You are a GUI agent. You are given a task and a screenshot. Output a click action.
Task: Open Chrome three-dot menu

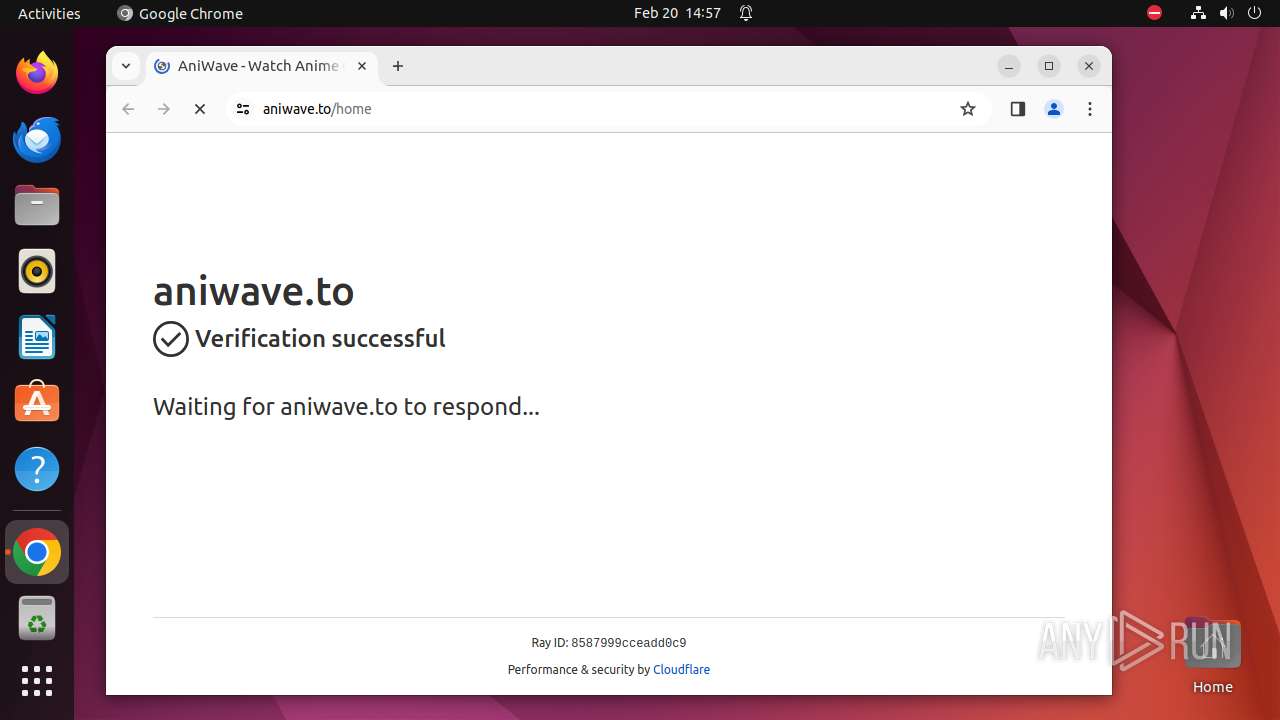click(1090, 109)
